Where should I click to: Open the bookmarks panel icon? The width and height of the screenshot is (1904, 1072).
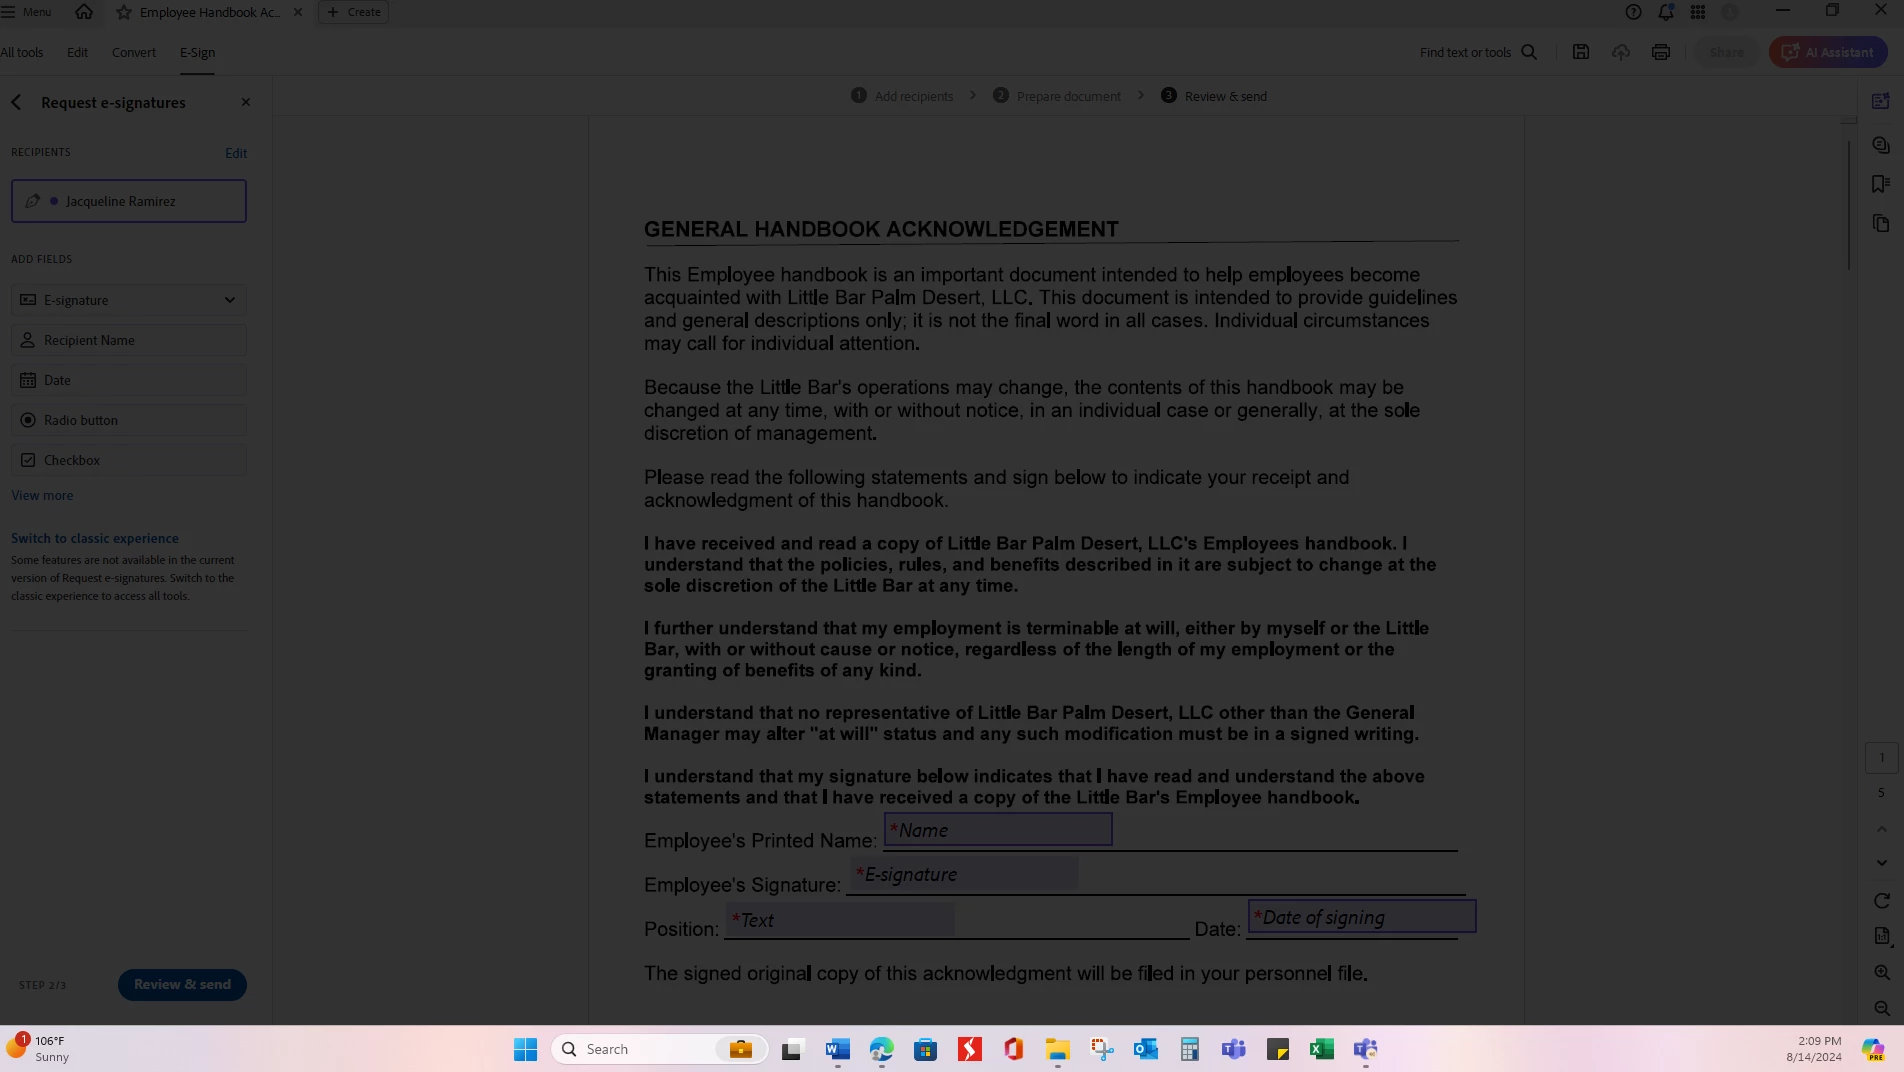coord(1881,184)
